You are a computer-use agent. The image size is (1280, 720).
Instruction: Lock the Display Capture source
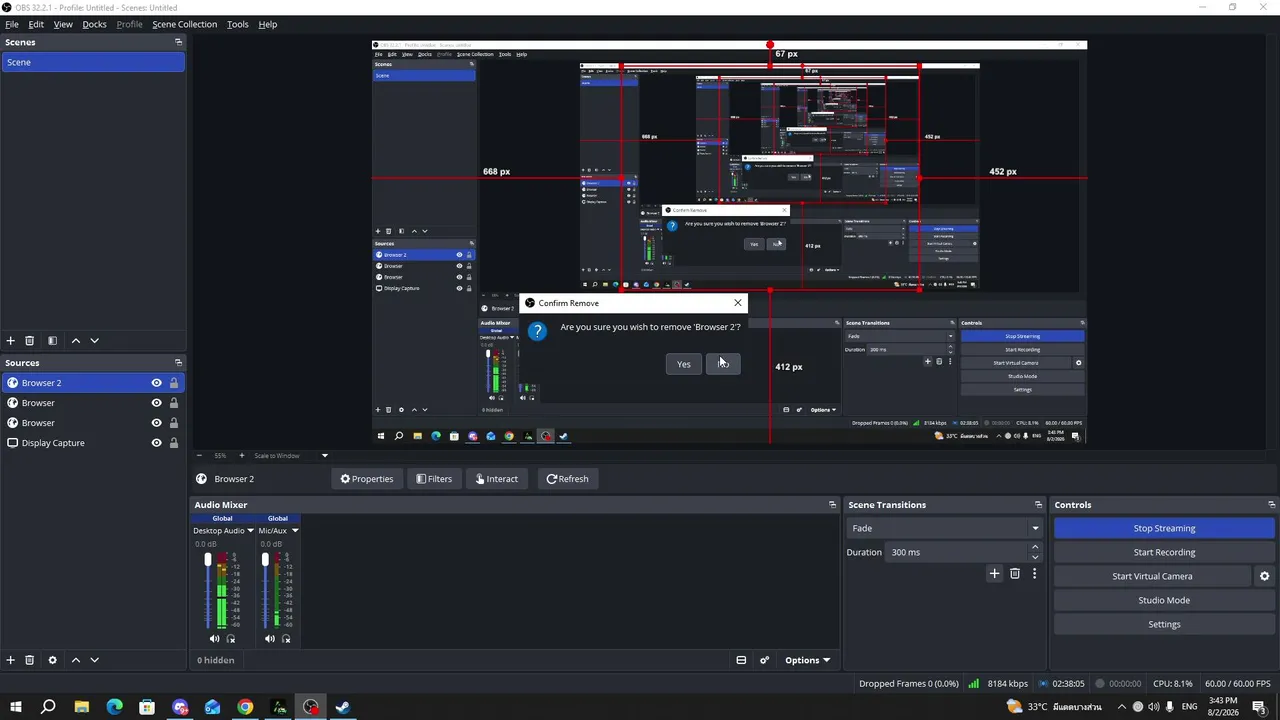click(174, 443)
